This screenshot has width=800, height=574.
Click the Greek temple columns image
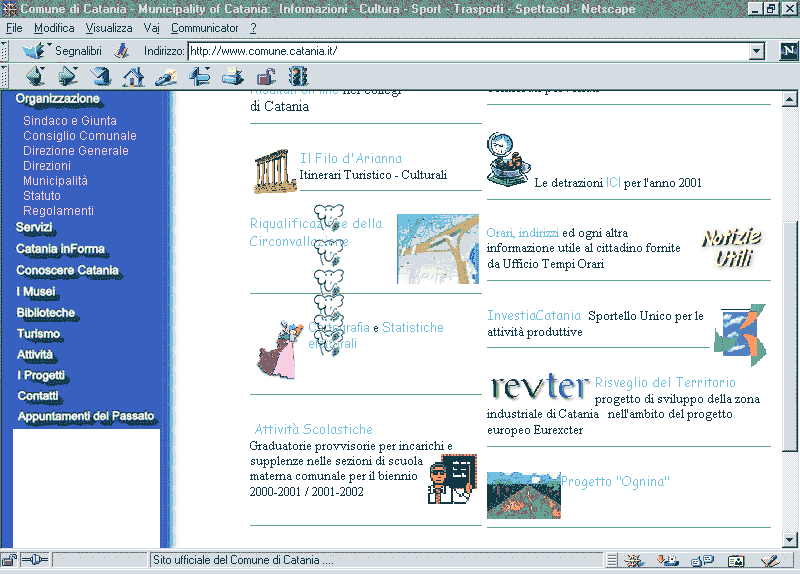coord(274,171)
